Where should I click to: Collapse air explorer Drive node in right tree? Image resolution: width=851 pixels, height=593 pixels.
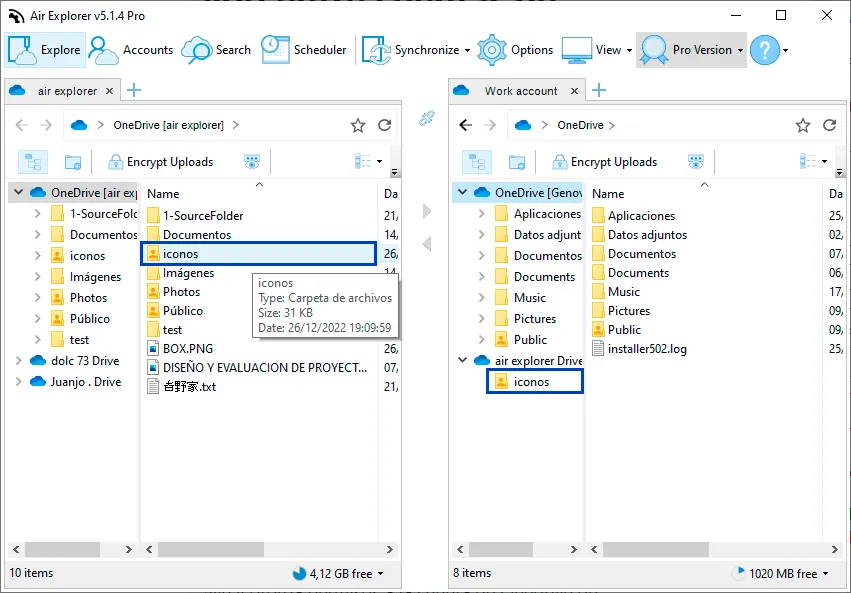click(462, 360)
